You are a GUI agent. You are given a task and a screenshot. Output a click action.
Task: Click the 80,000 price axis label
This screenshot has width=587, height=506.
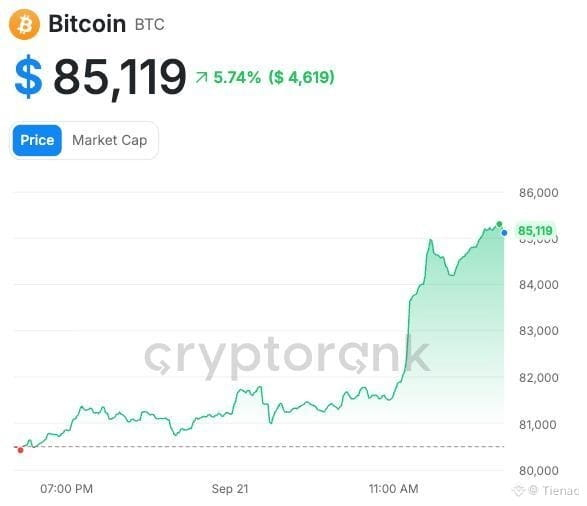click(x=539, y=470)
